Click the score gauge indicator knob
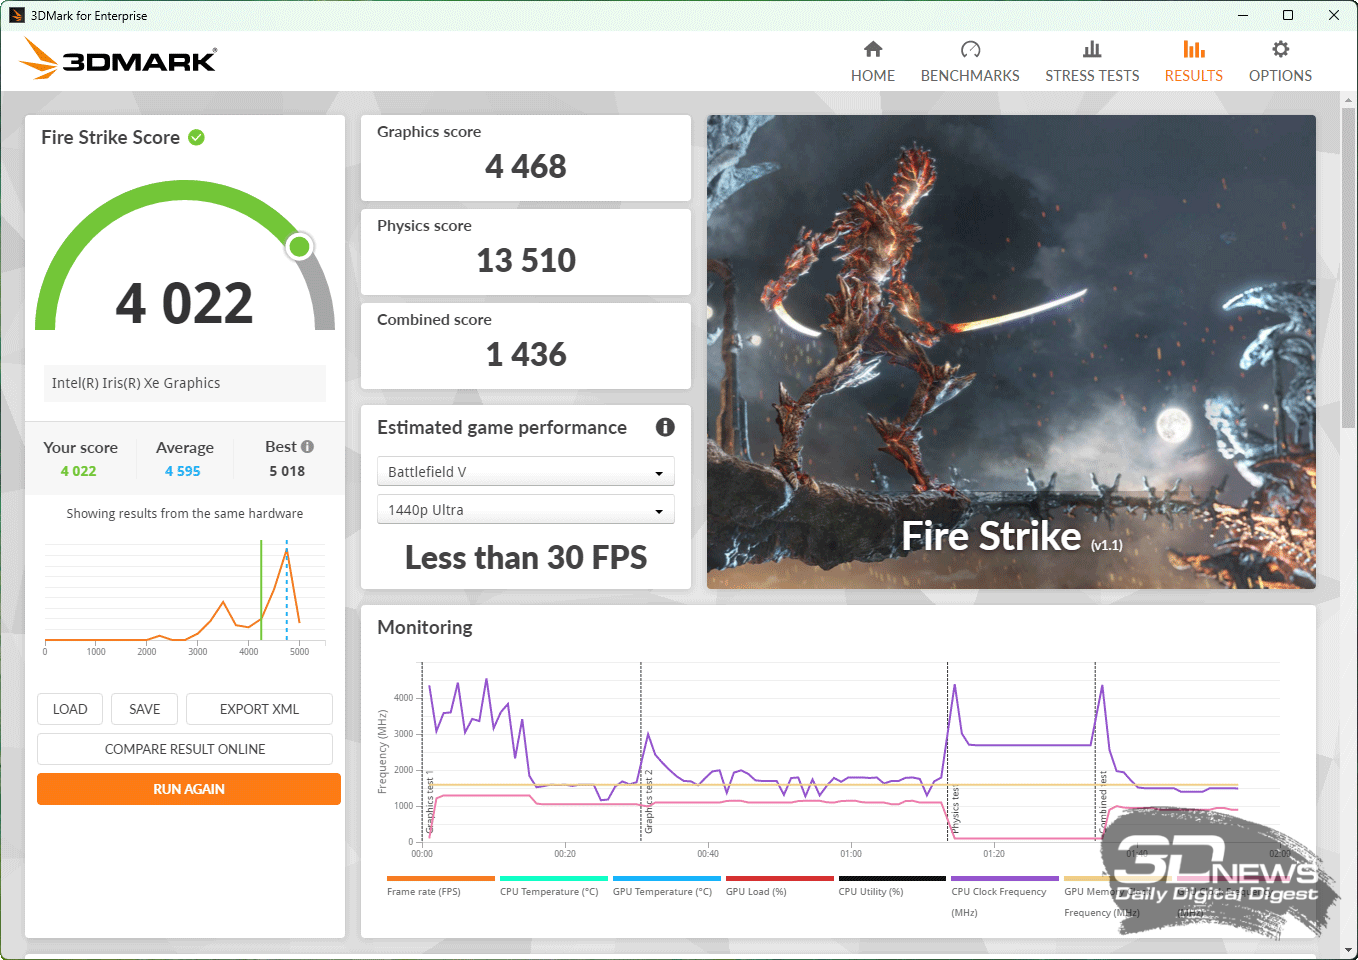Screen dimensions: 1358x960 click(x=299, y=246)
